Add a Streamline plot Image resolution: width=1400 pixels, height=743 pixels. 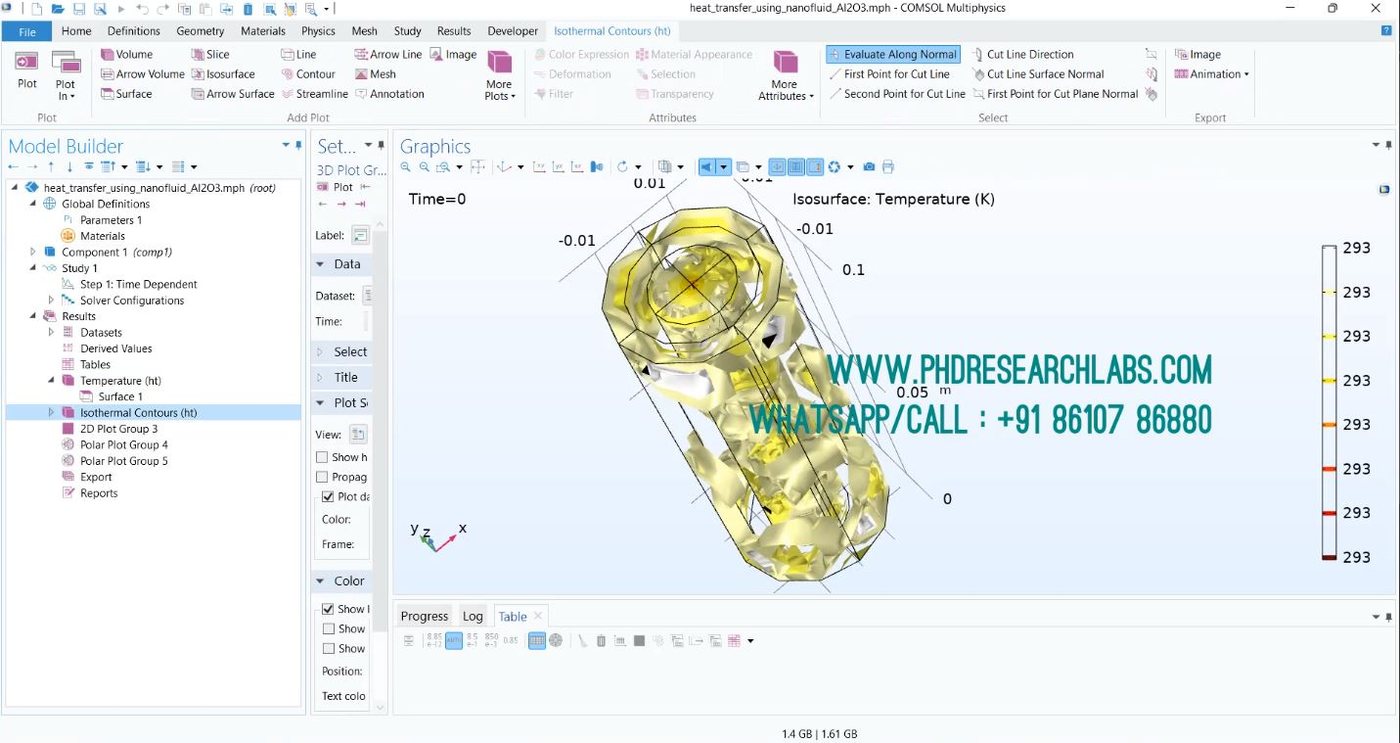point(314,94)
